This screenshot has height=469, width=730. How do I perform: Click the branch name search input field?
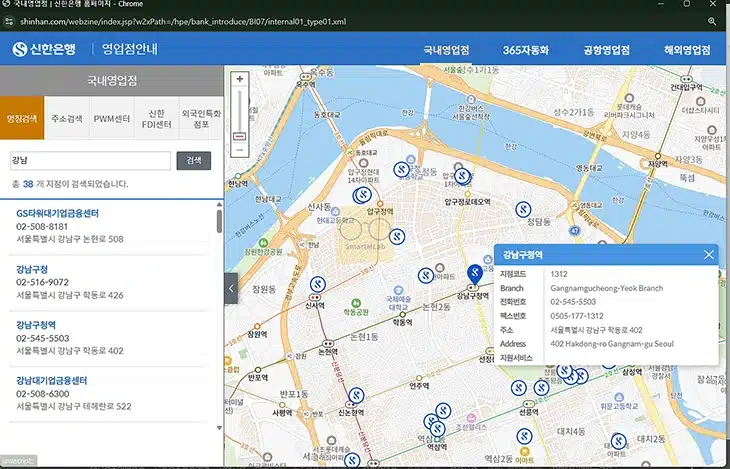[90, 161]
